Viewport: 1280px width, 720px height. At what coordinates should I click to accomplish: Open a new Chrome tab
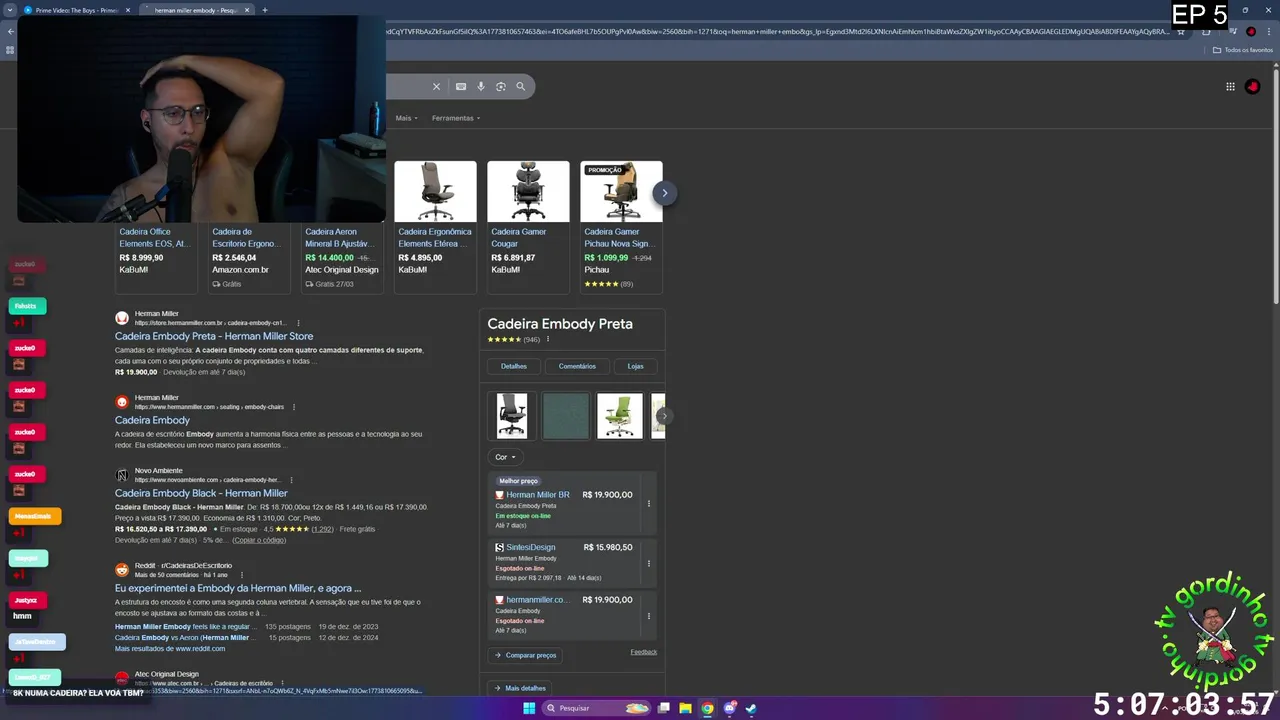(x=265, y=10)
